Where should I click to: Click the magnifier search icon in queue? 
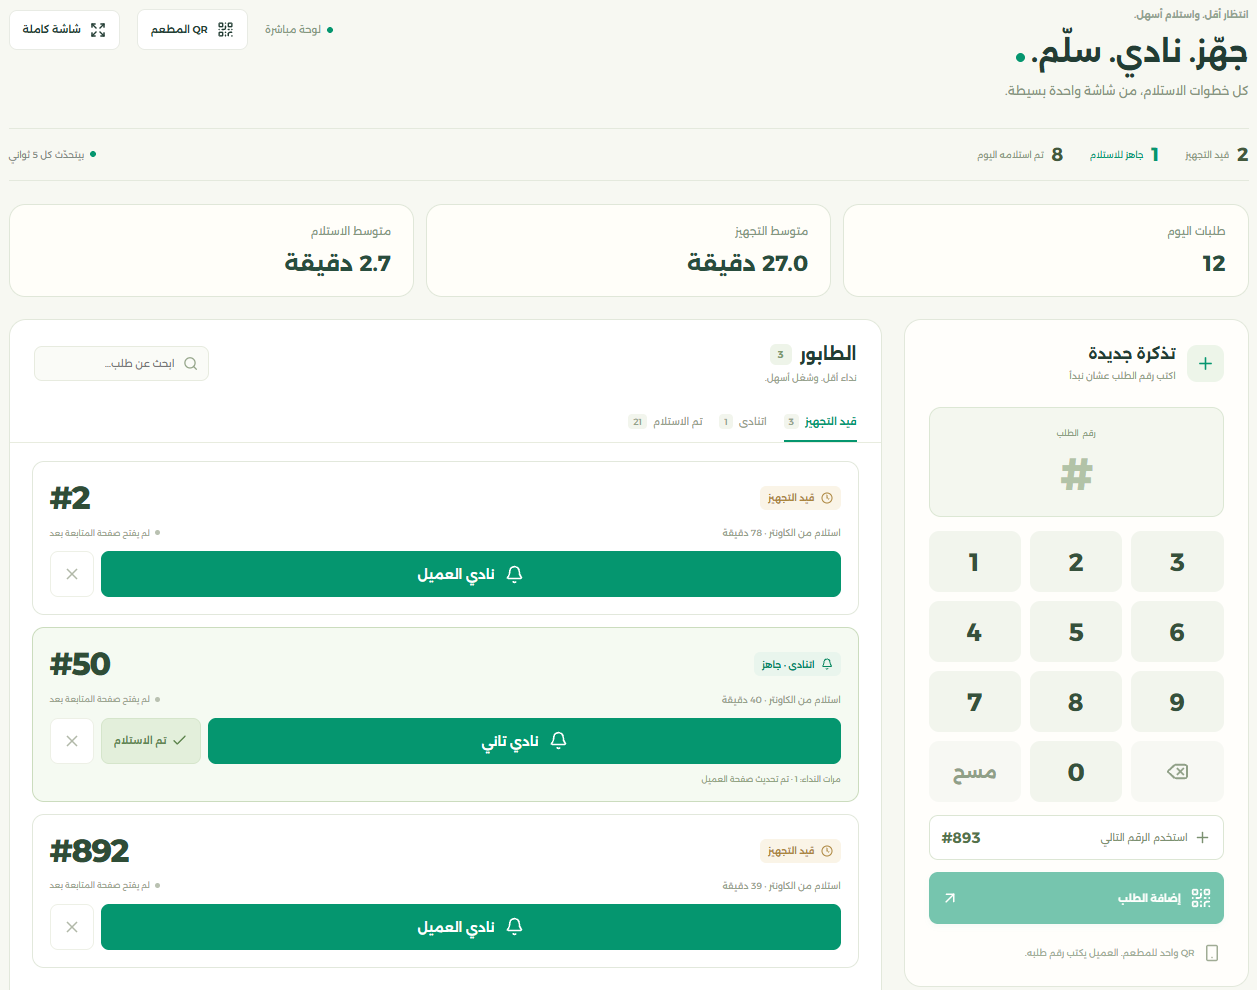[190, 364]
